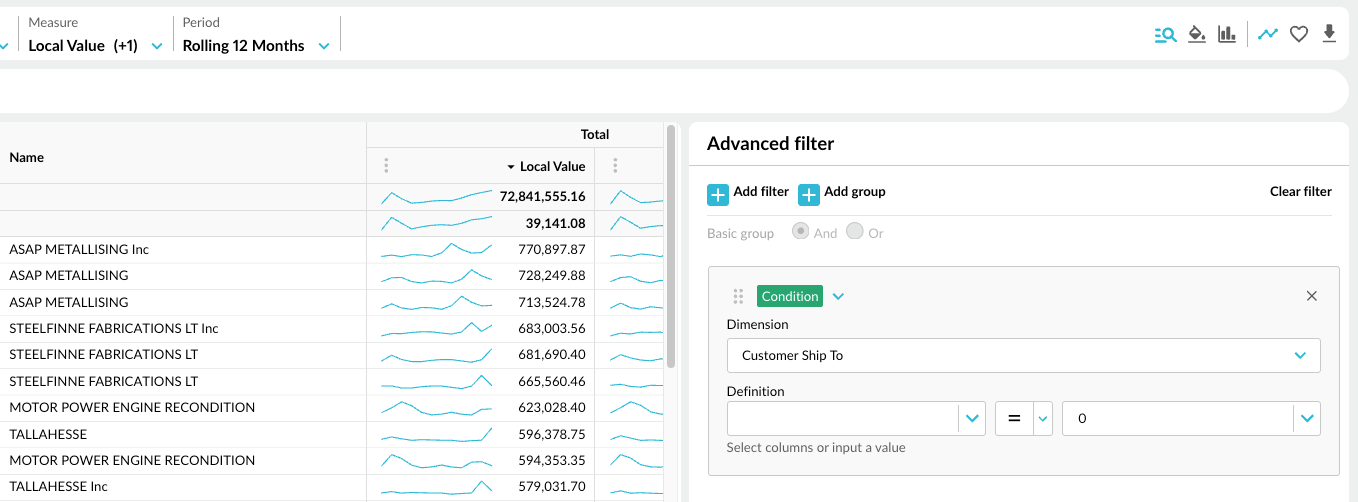Open the advanced filter search icon
Screen dimensions: 1358x502
[1165, 34]
